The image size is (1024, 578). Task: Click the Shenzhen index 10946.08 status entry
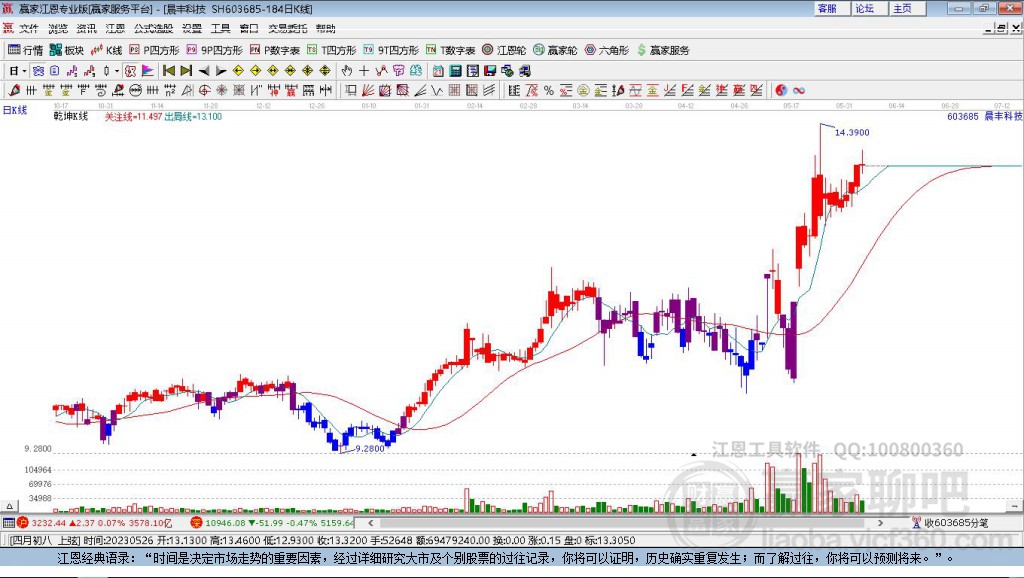click(x=272, y=522)
